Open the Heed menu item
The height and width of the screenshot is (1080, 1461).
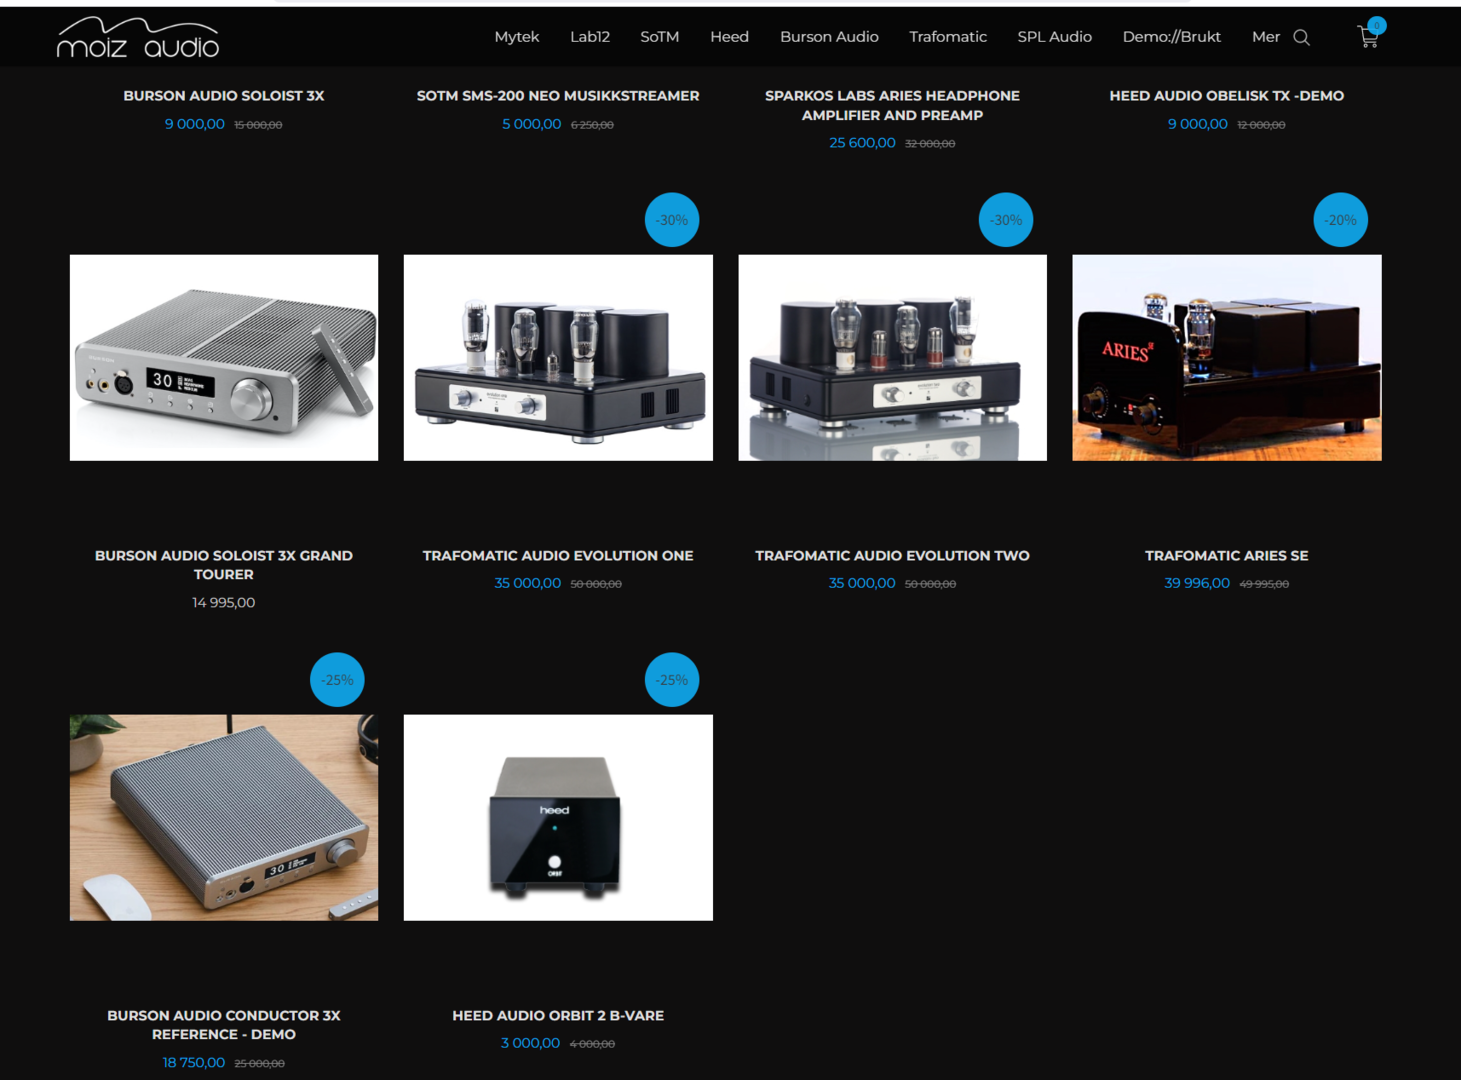pos(730,37)
